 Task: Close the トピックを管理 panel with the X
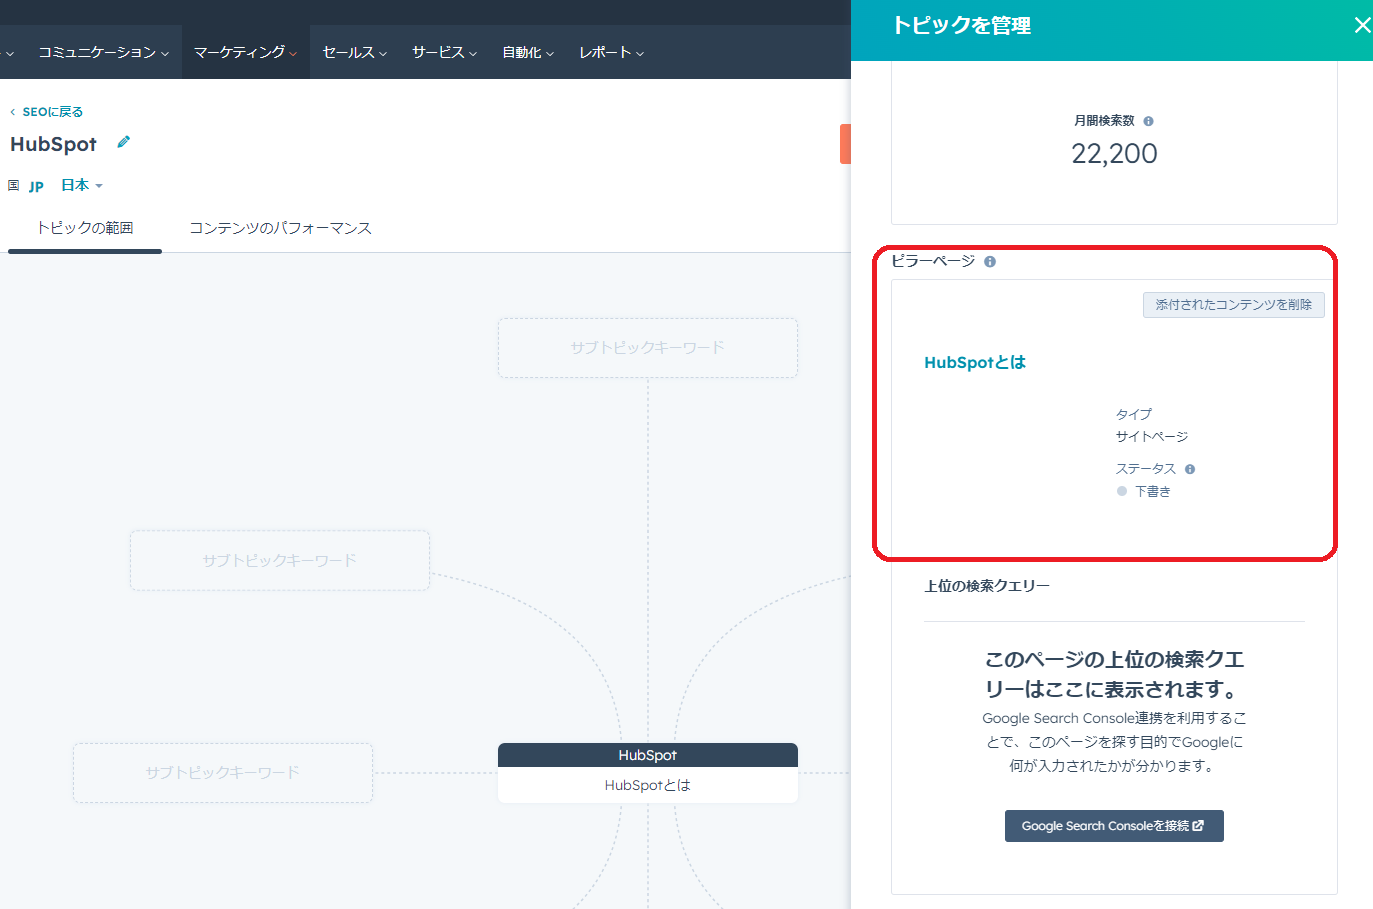[1362, 25]
